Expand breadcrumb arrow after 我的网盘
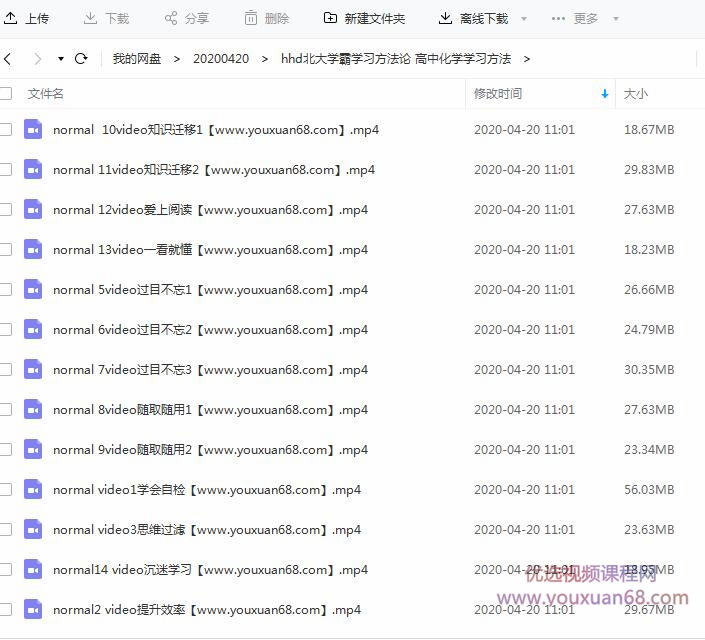Screen dimensions: 705x640 (x=177, y=59)
